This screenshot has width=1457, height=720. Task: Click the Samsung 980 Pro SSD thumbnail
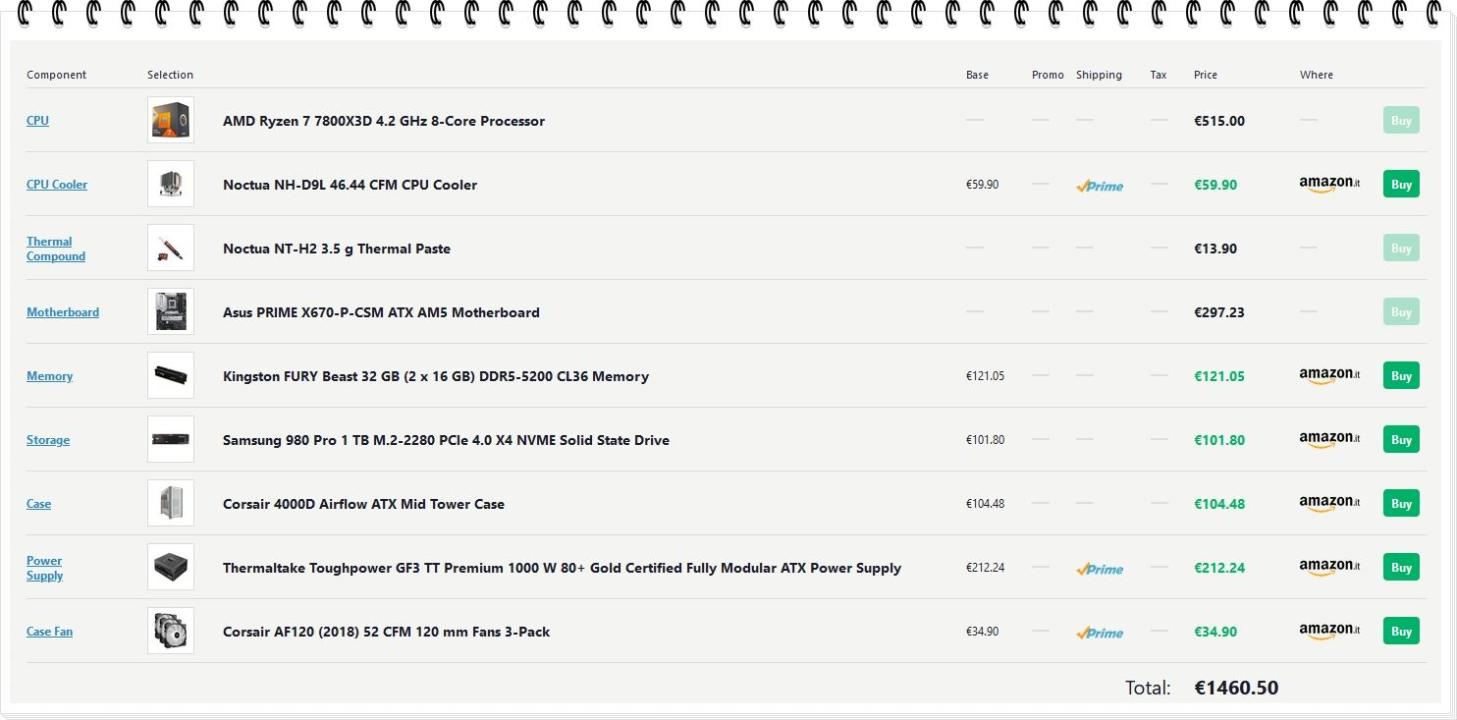[170, 440]
